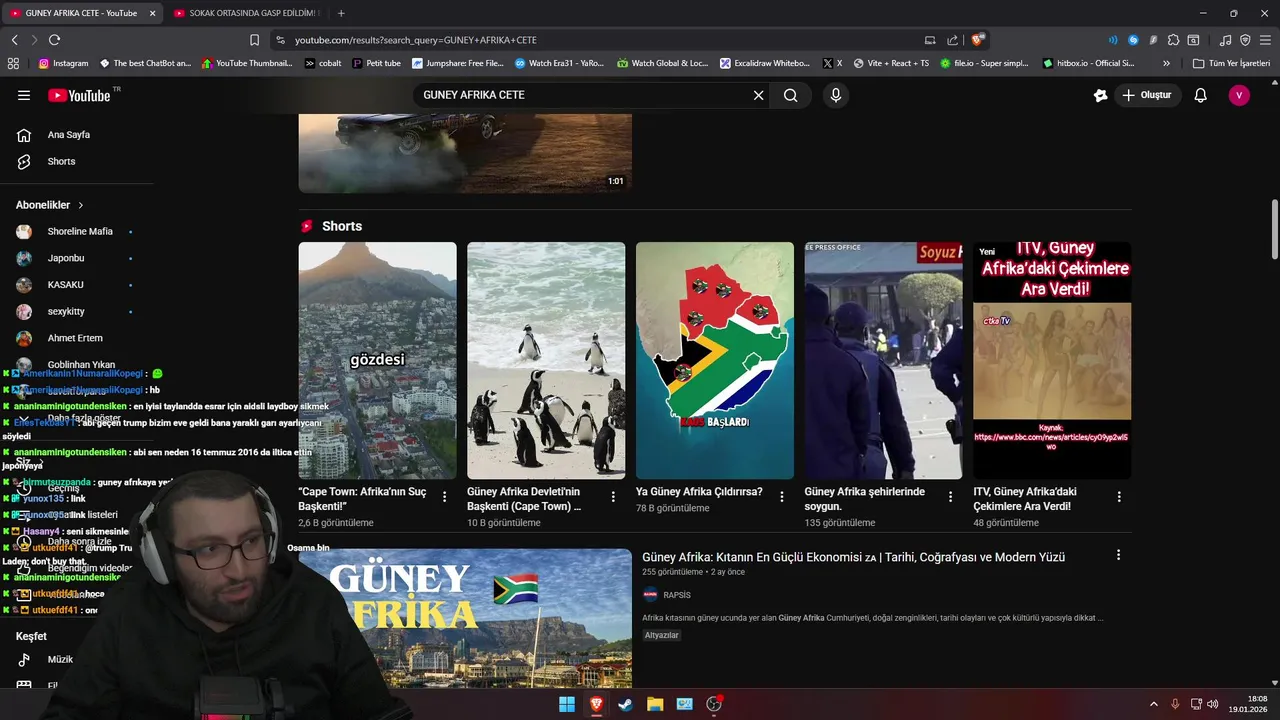Go to the YouTube logo home
1280x720 pixels.
79,95
